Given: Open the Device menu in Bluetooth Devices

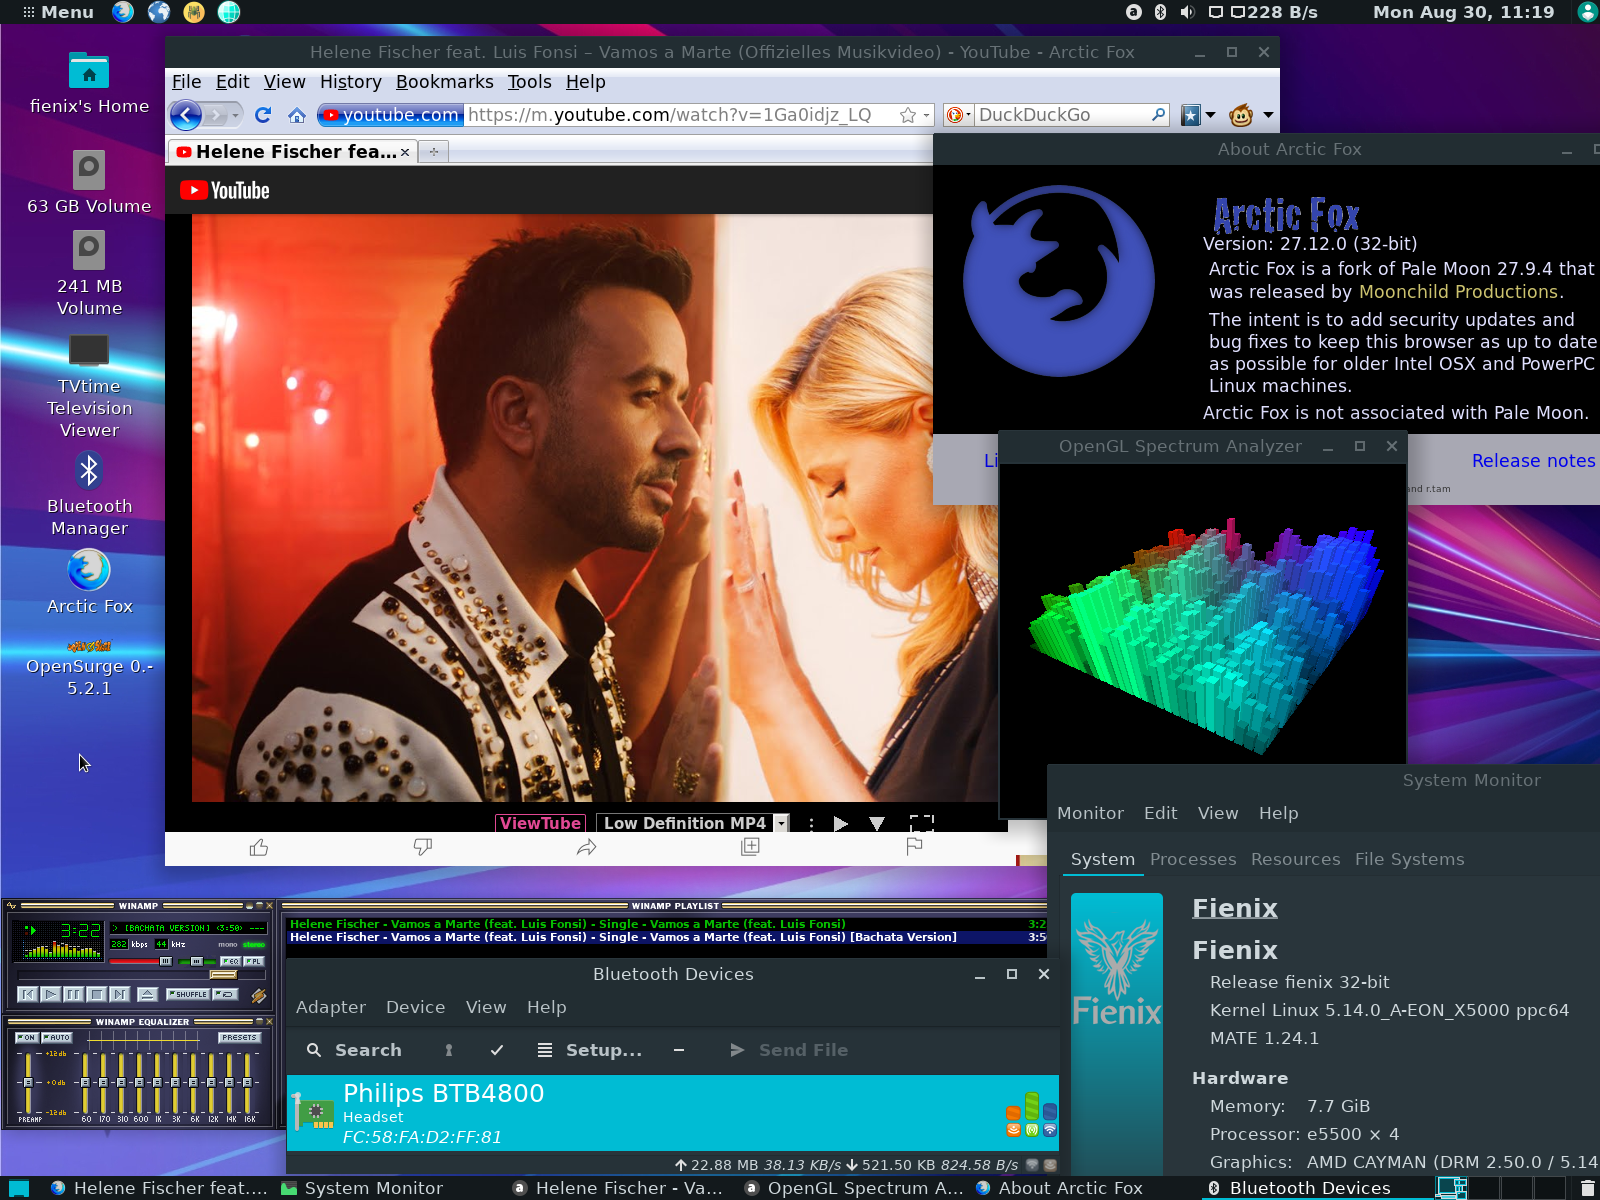Looking at the screenshot, I should 415,1008.
